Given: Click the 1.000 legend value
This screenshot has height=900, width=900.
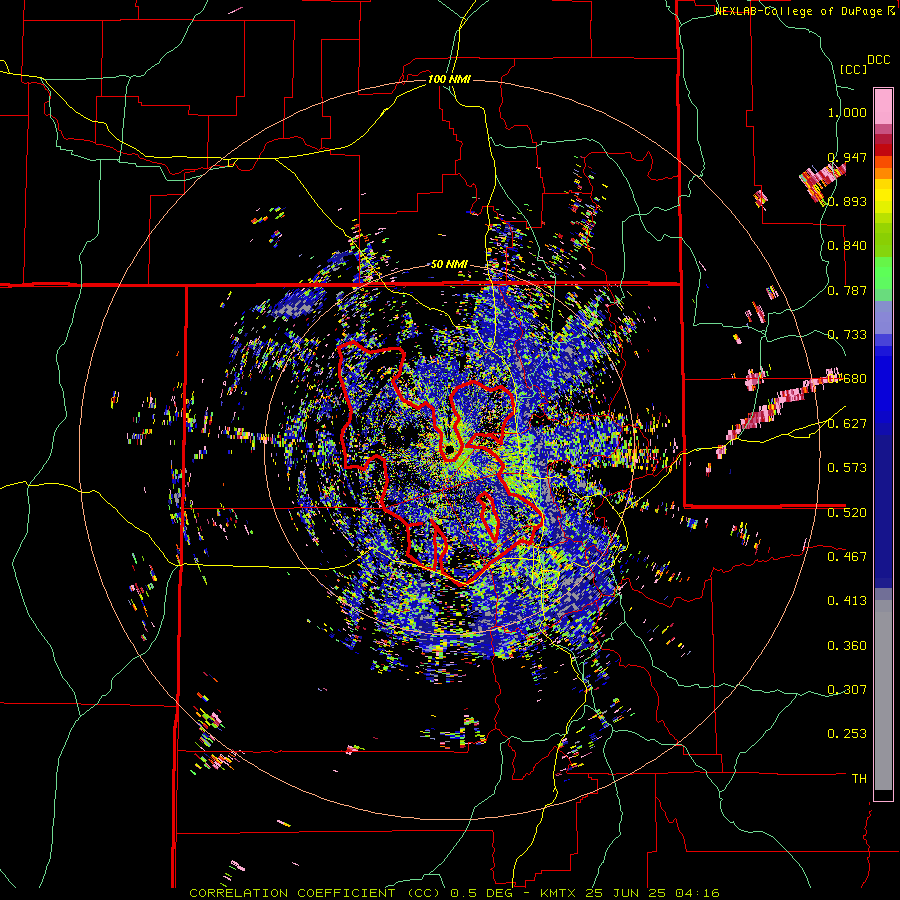Looking at the screenshot, I should (x=847, y=112).
